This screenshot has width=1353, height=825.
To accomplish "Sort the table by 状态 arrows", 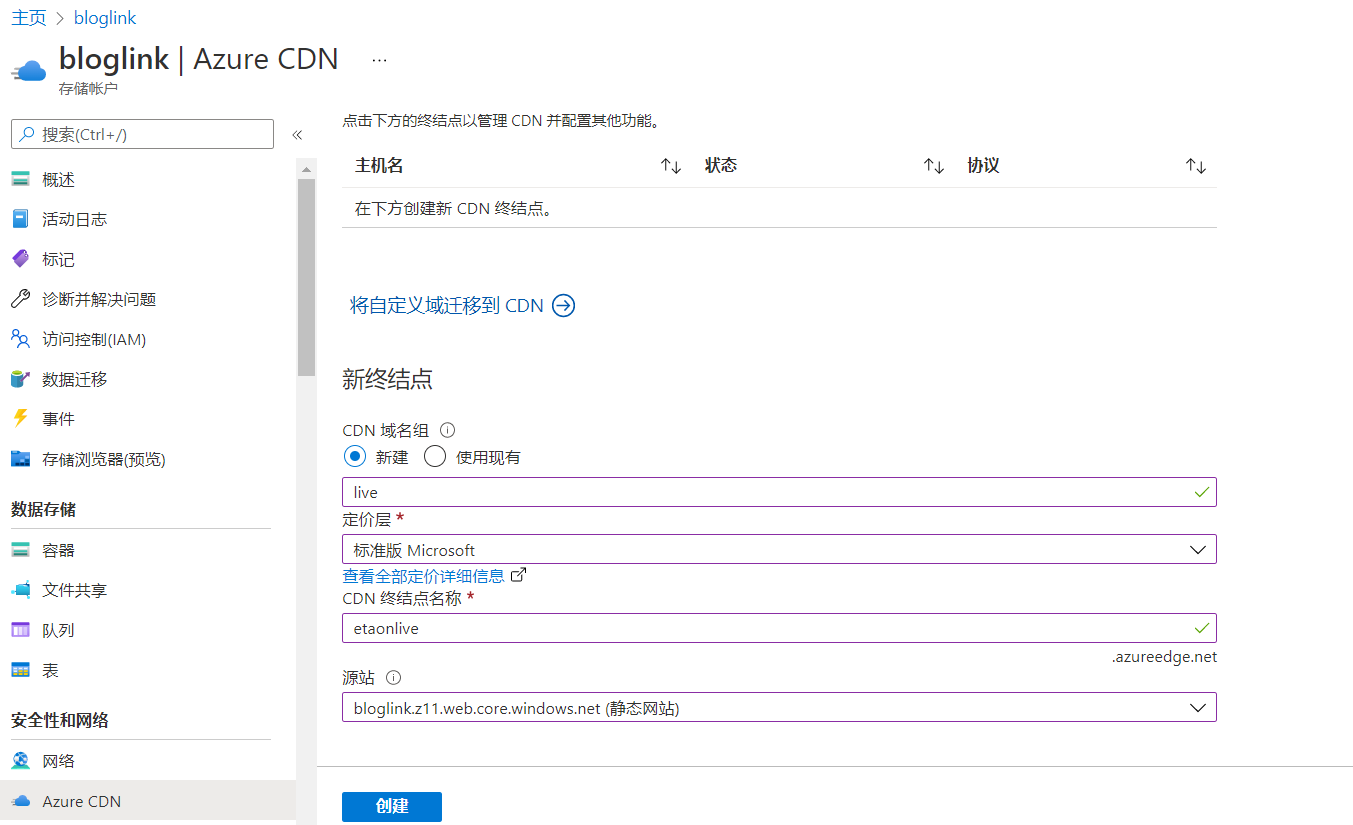I will point(934,166).
